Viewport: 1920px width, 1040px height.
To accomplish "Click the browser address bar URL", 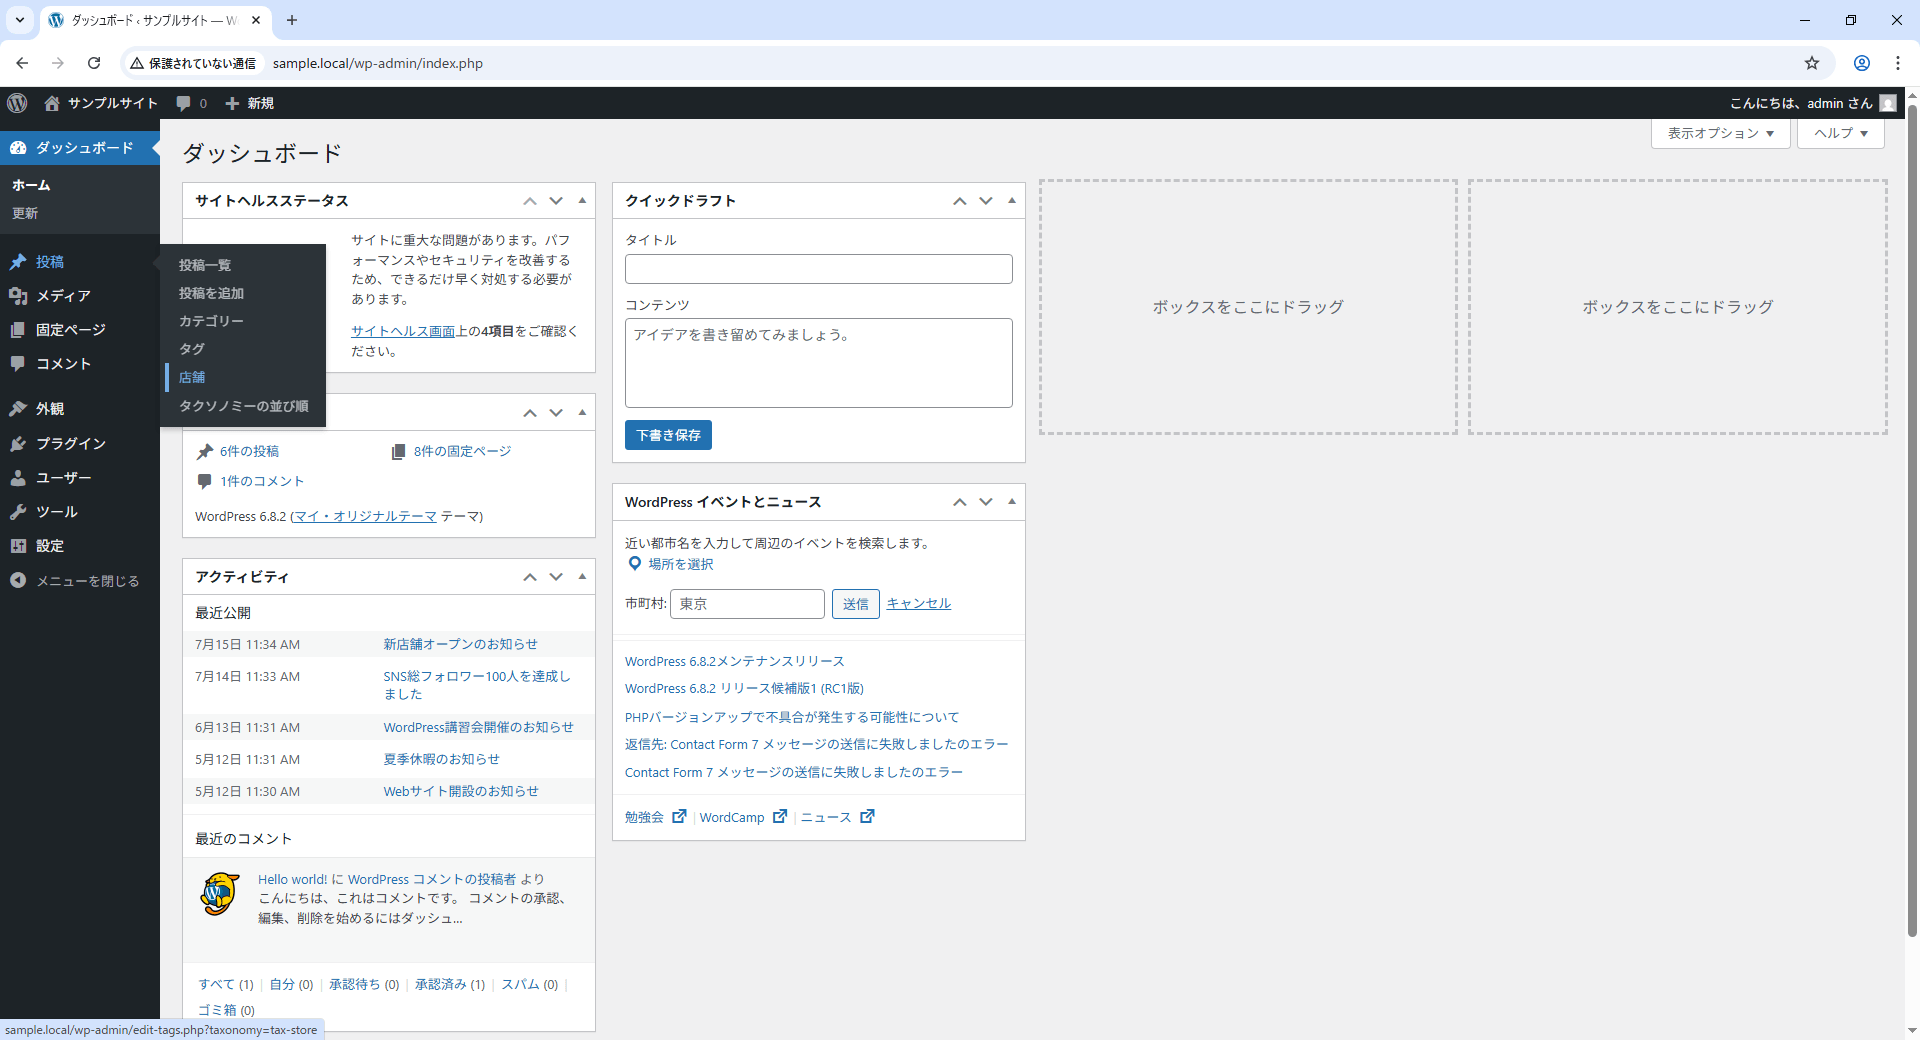I will (378, 63).
